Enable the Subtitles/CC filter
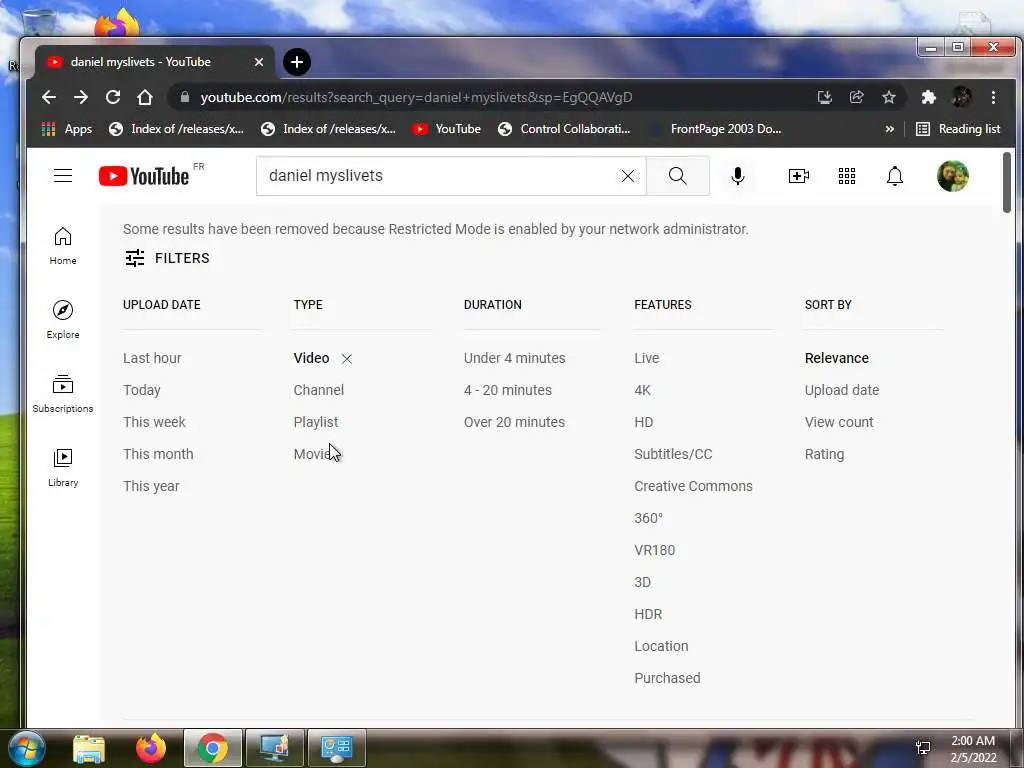This screenshot has width=1024, height=768. point(673,454)
